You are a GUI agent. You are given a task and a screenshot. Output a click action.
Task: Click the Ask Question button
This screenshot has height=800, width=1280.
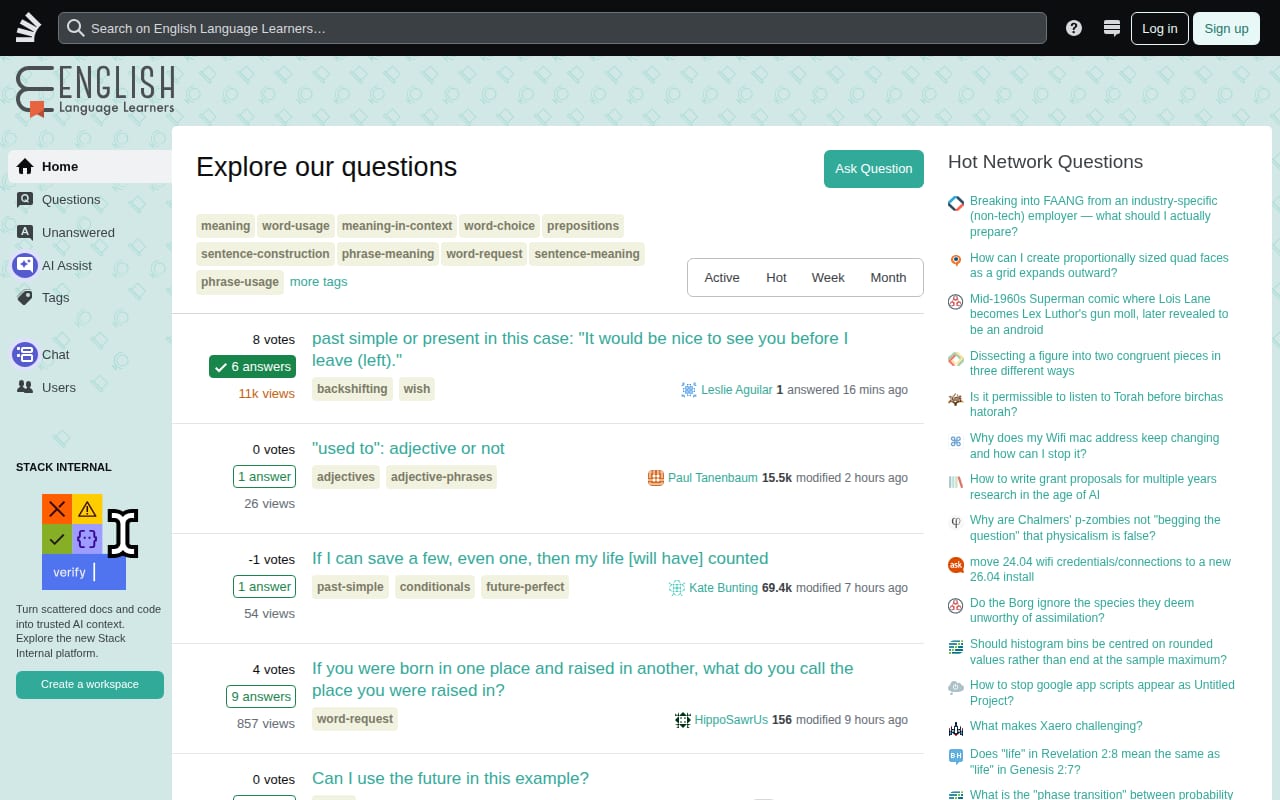[x=874, y=169]
